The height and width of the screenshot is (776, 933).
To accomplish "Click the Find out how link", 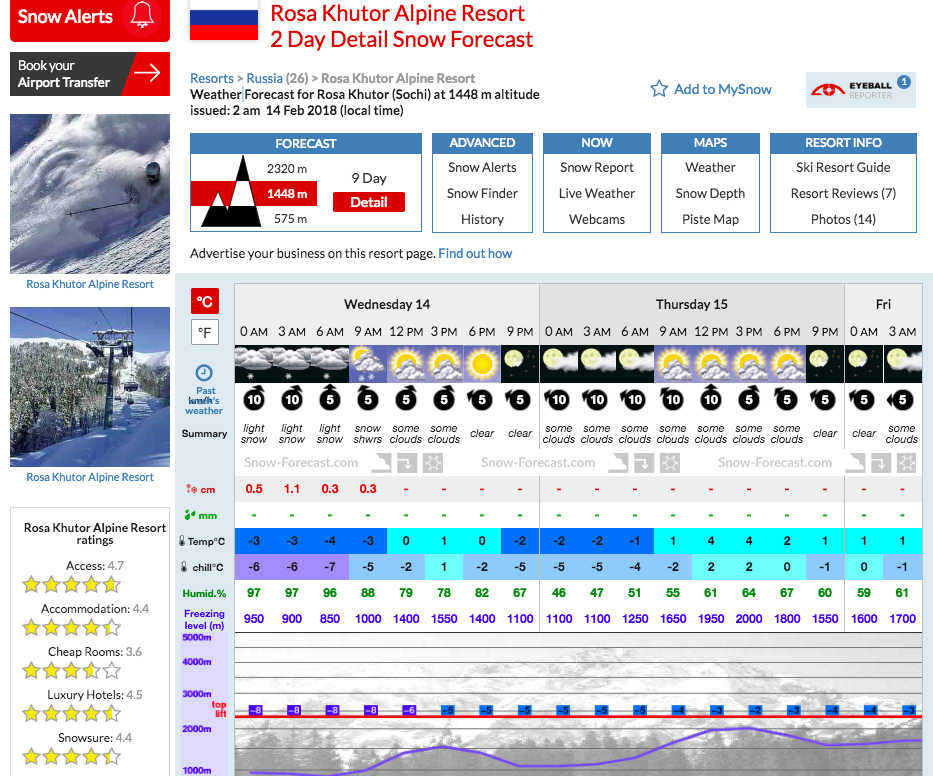I will tap(475, 254).
